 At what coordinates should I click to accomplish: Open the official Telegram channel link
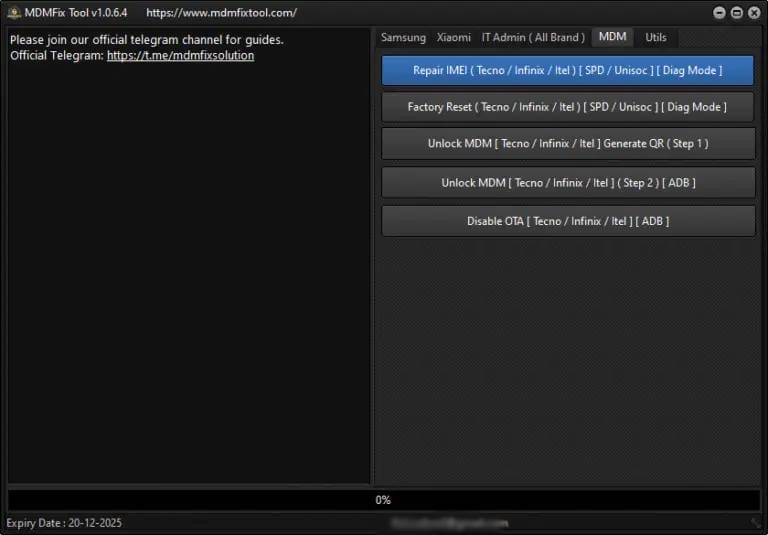point(180,56)
